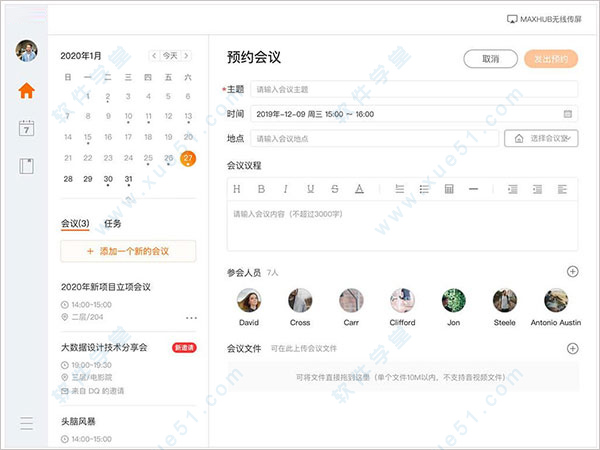Select participant Cross's avatar

(x=300, y=300)
